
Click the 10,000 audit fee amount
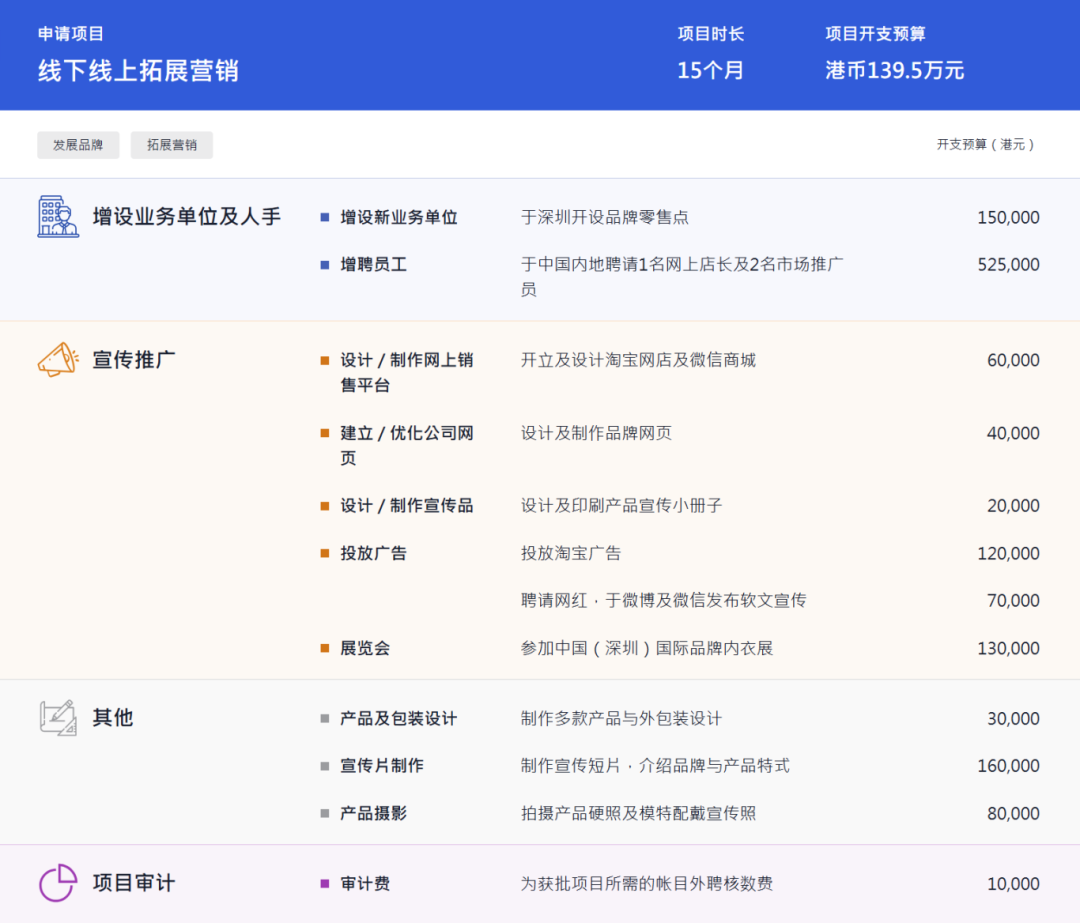1013,884
